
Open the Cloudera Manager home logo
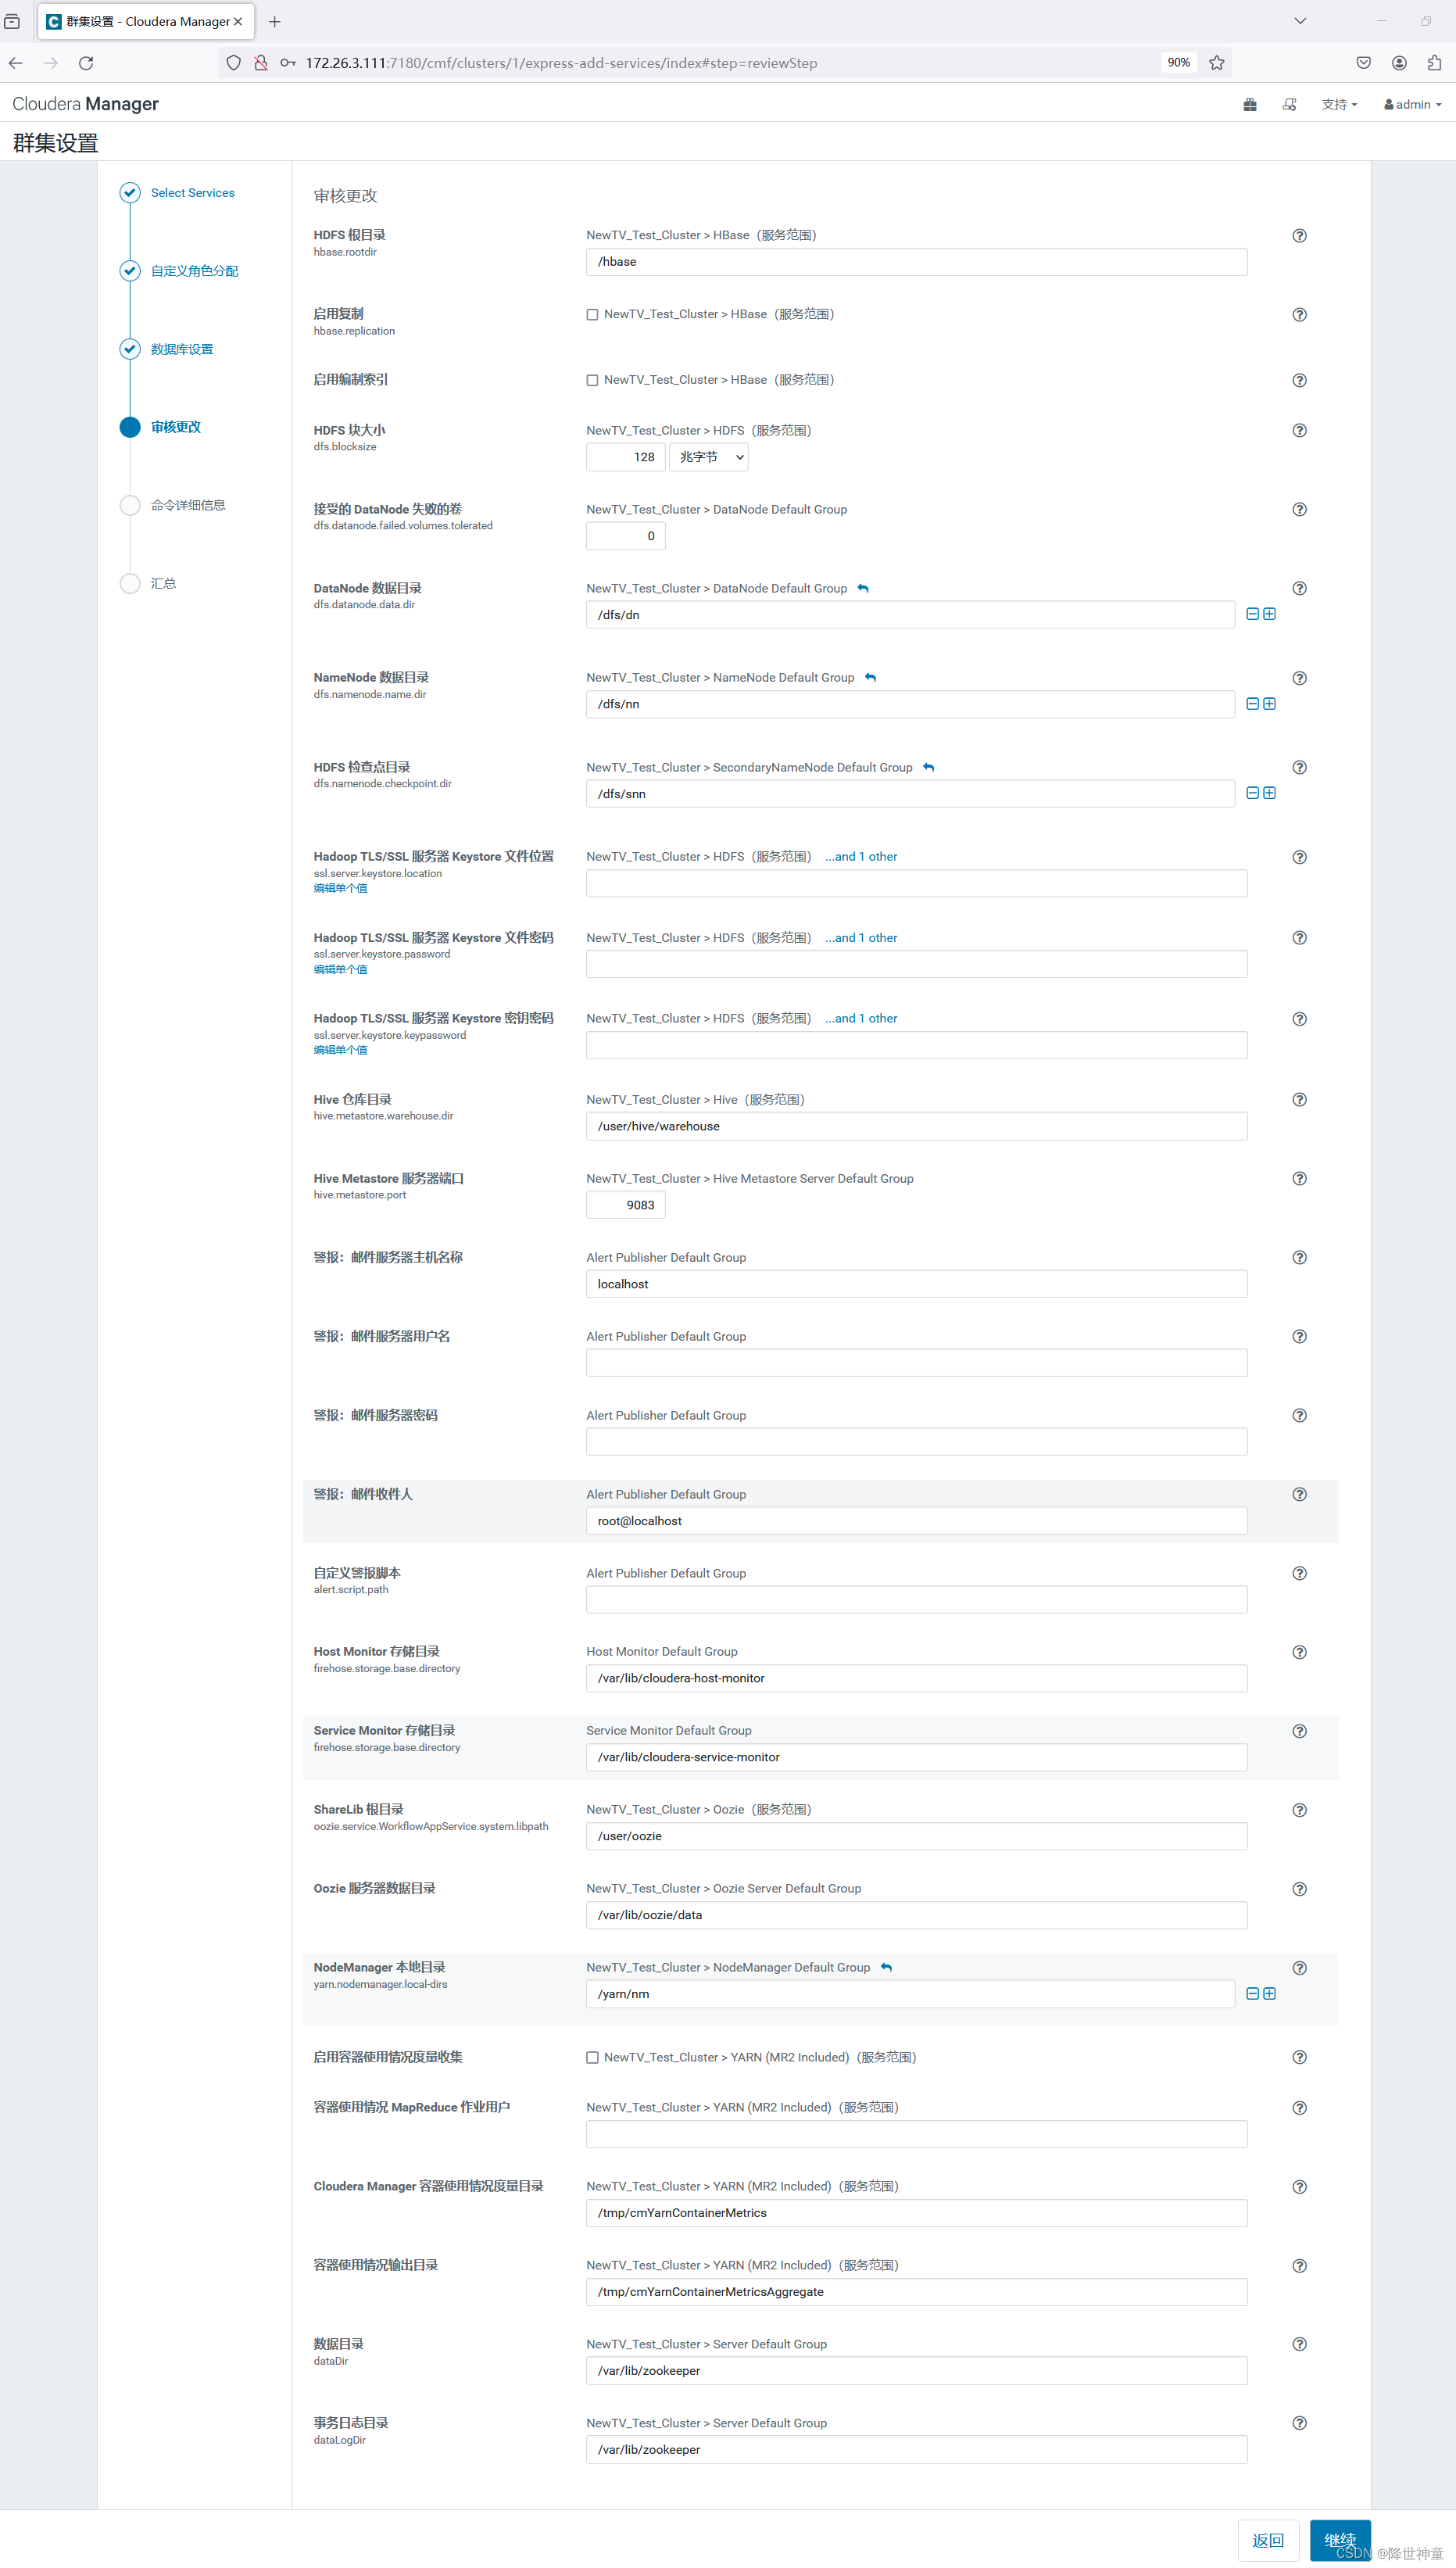point(86,104)
